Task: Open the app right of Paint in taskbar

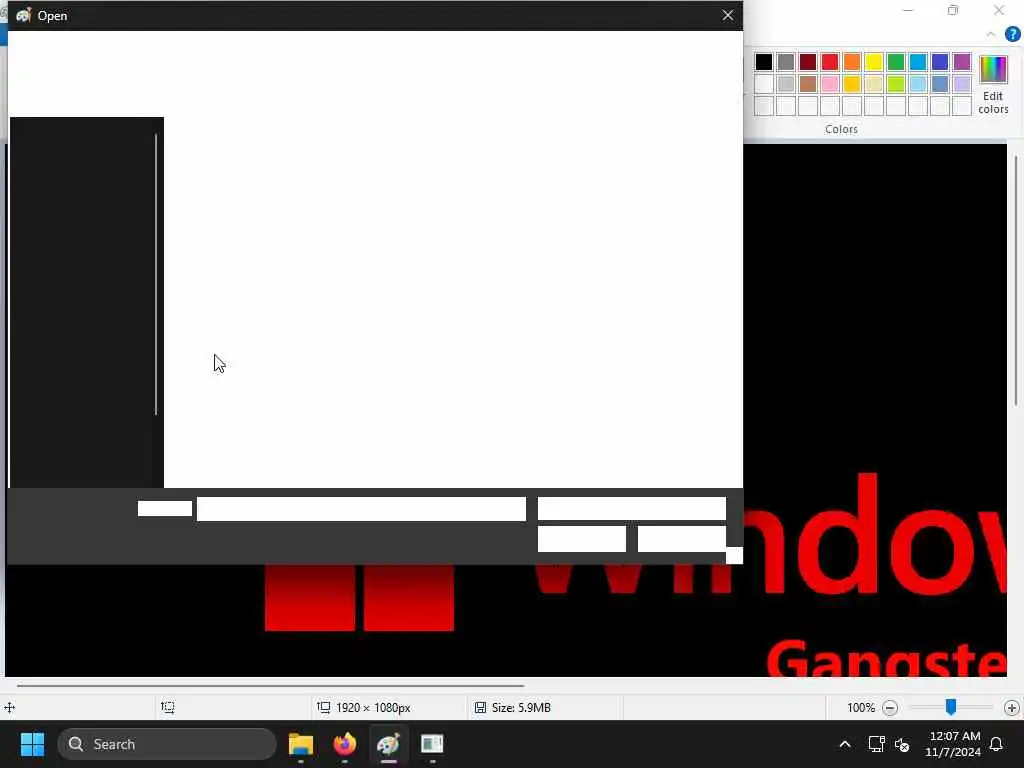Action: pos(432,744)
